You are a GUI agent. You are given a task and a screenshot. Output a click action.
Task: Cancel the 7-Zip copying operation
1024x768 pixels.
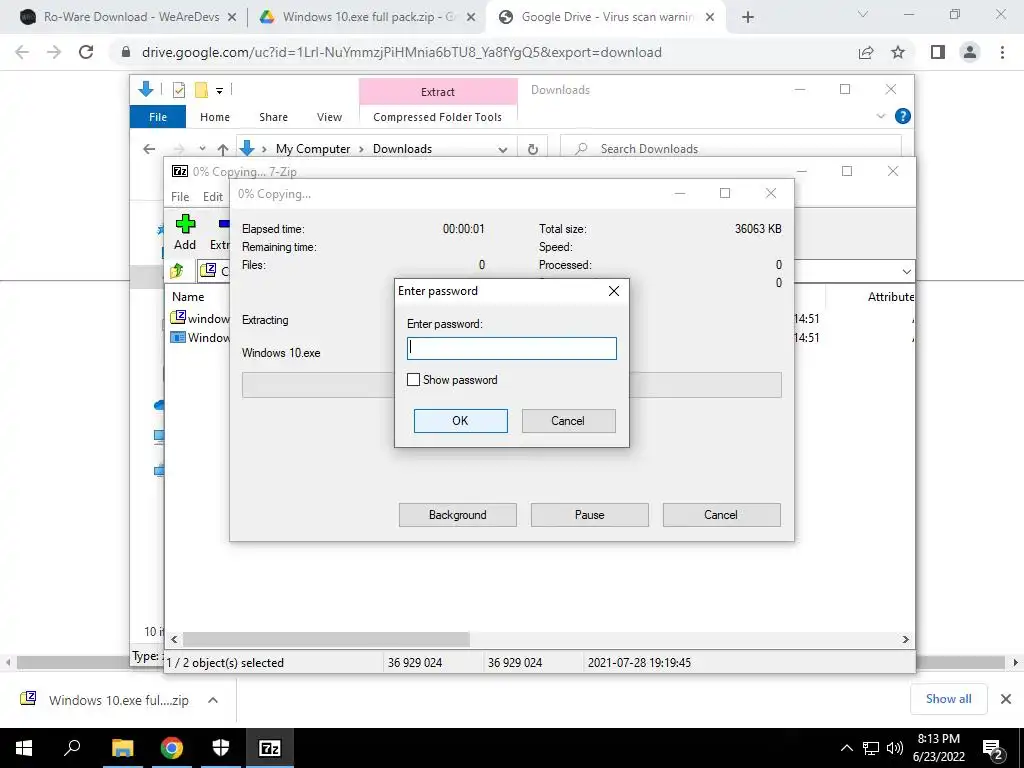click(x=721, y=515)
